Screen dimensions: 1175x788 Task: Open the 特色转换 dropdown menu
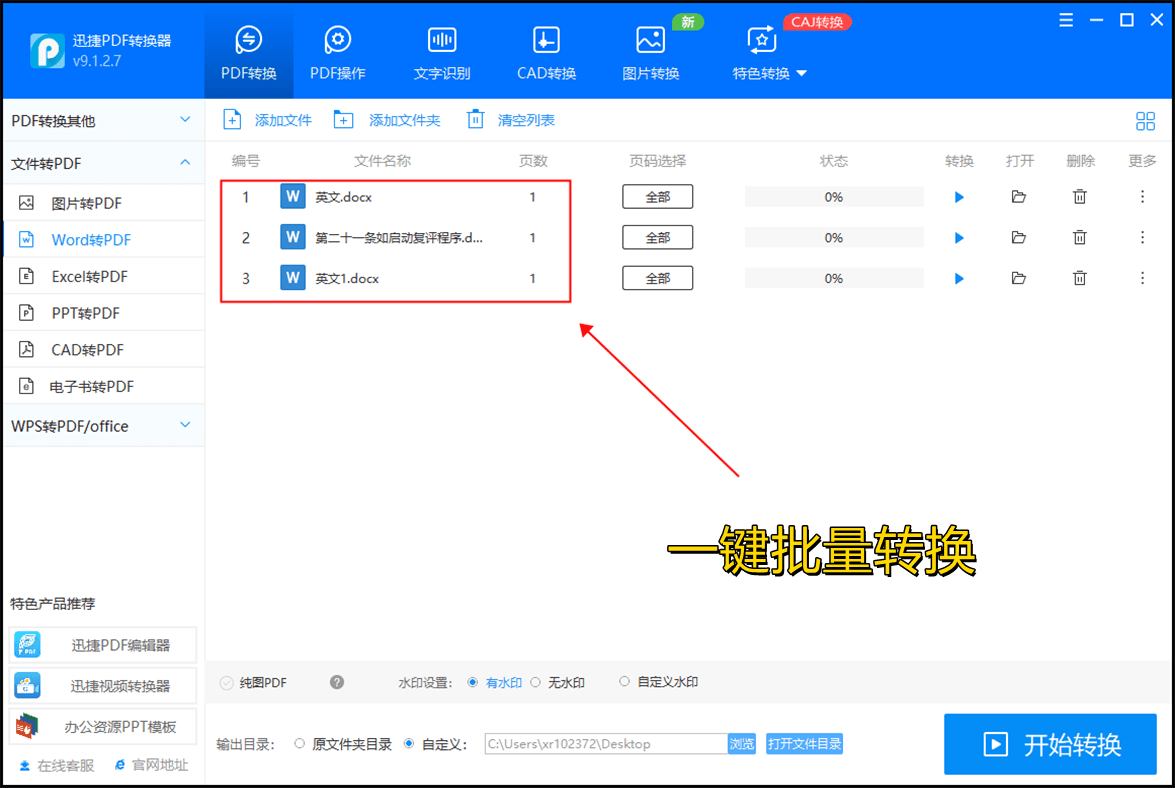(770, 52)
